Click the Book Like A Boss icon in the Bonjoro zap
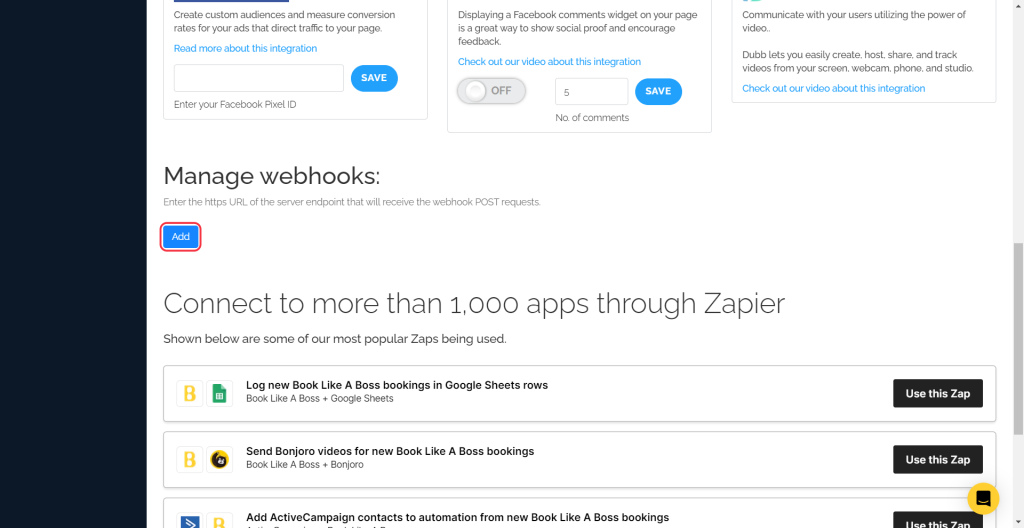Image resolution: width=1024 pixels, height=528 pixels. coord(189,460)
